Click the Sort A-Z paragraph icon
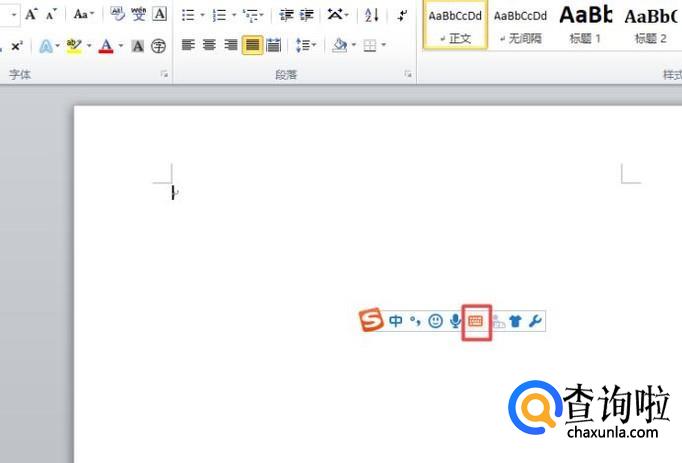The image size is (682, 463). [371, 15]
